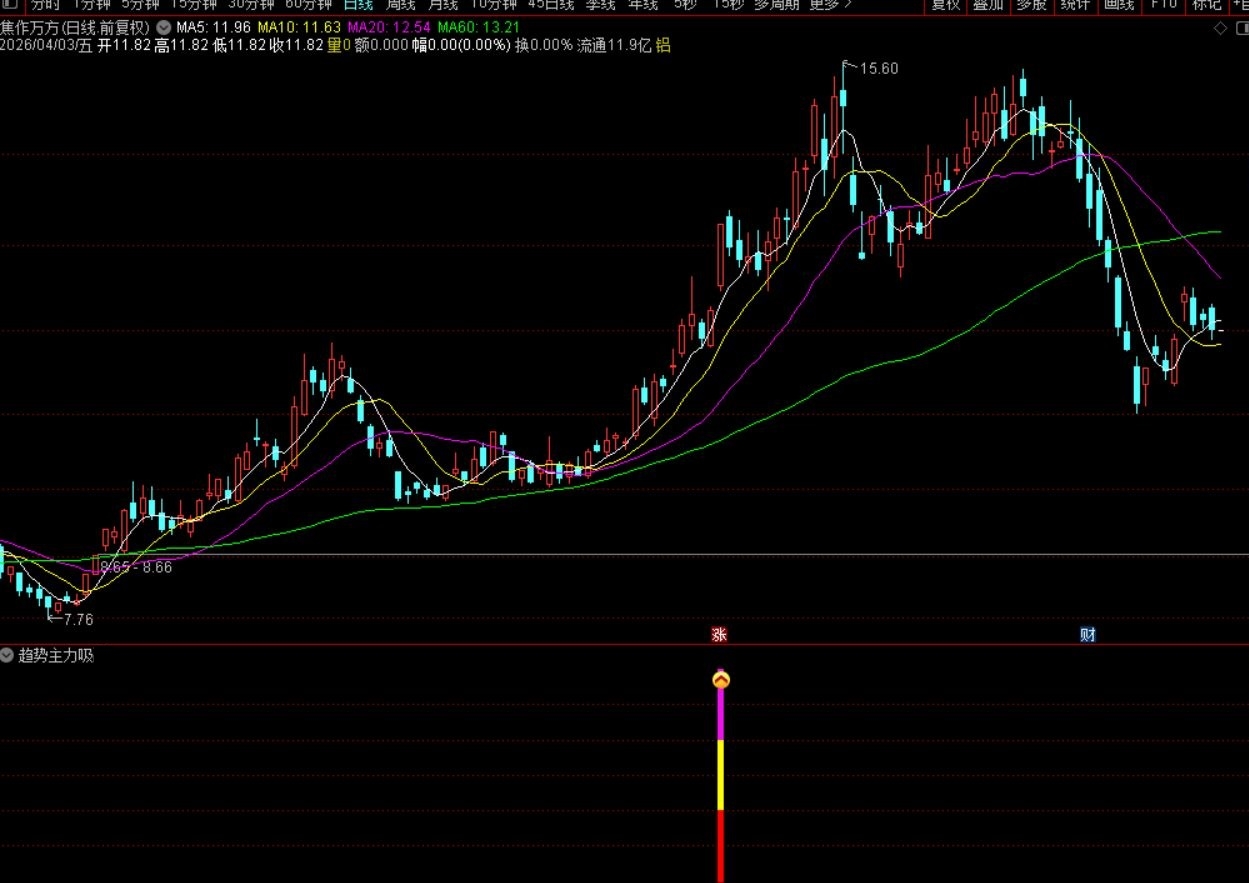Click the red 涨 event marker
1249x883 pixels.
[x=719, y=634]
